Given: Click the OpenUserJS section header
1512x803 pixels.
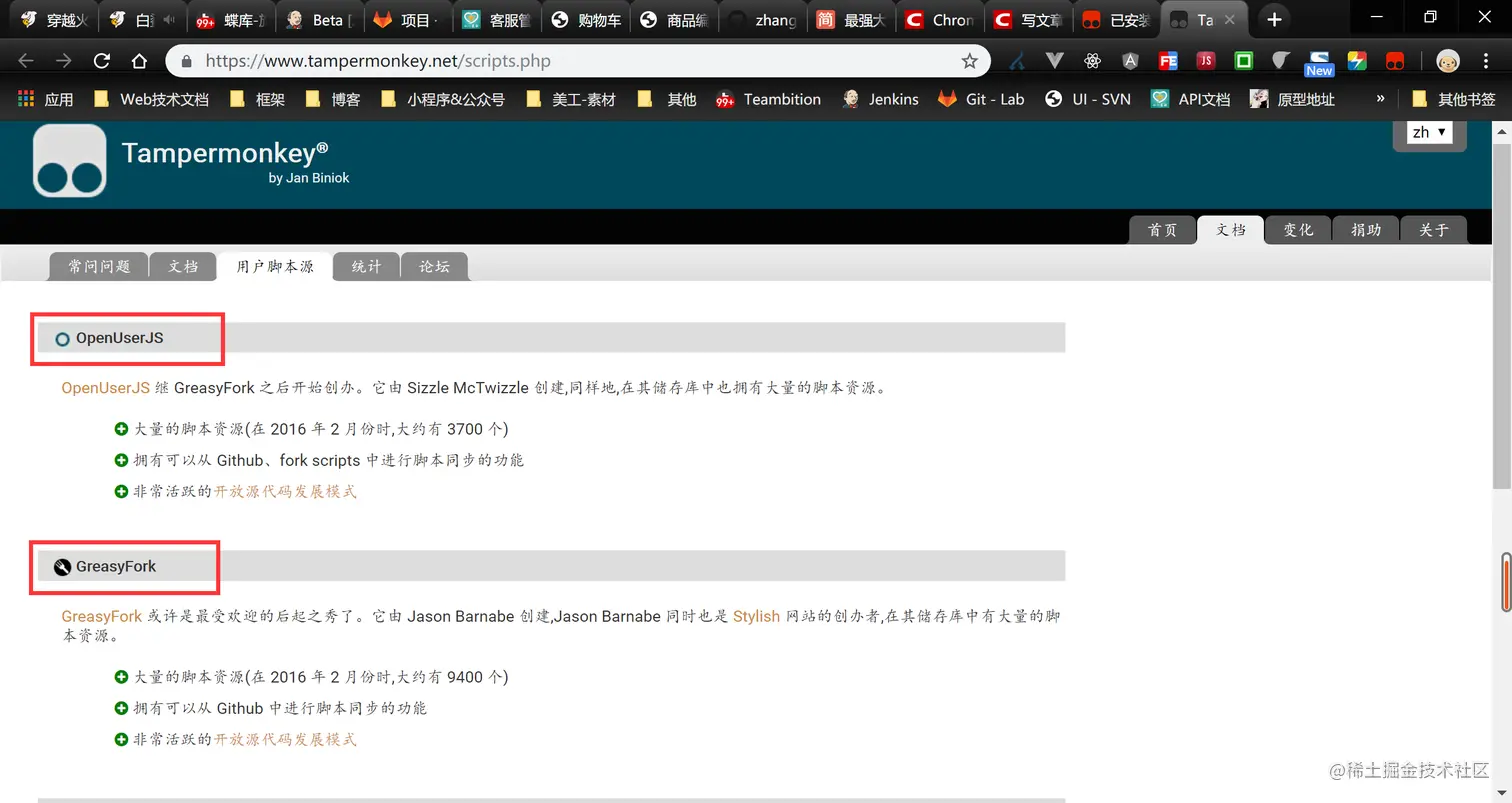Looking at the screenshot, I should click(551, 338).
